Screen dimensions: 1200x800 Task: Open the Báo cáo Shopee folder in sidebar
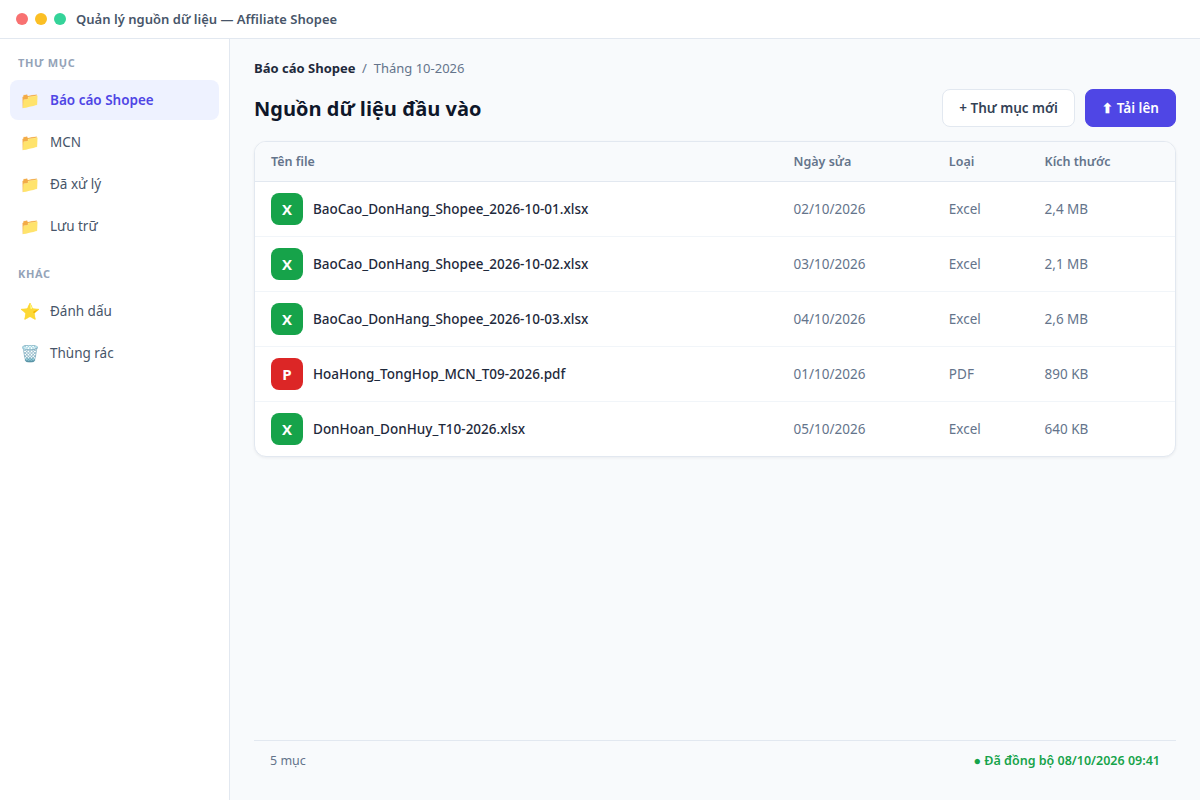[x=114, y=100]
